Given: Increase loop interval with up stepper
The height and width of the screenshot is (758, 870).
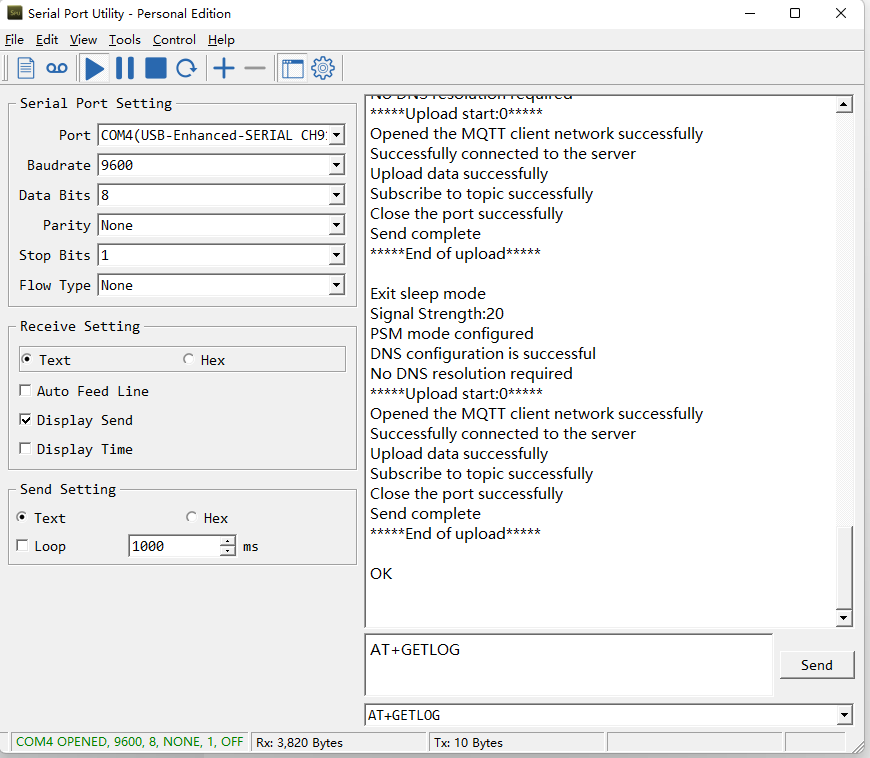Looking at the screenshot, I should point(227,541).
